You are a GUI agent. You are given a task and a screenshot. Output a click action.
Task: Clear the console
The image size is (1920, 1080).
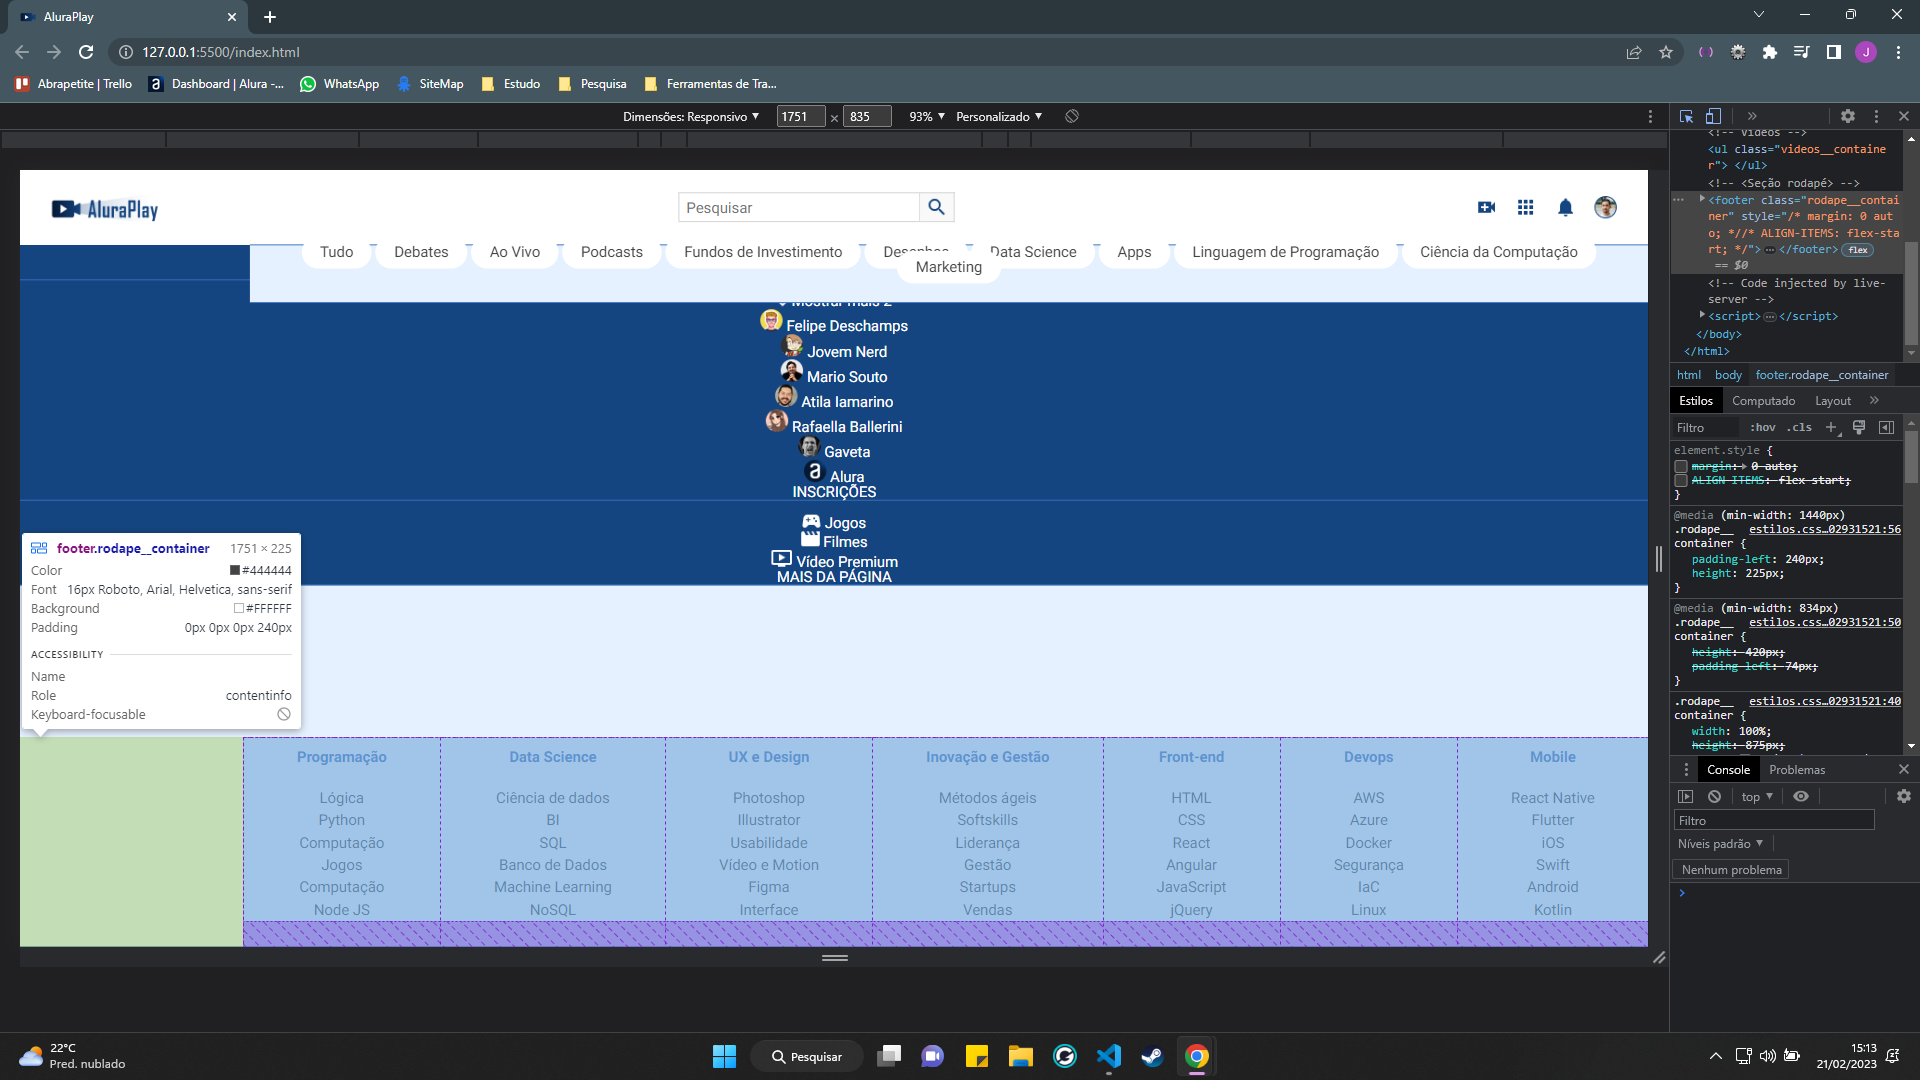click(1714, 797)
